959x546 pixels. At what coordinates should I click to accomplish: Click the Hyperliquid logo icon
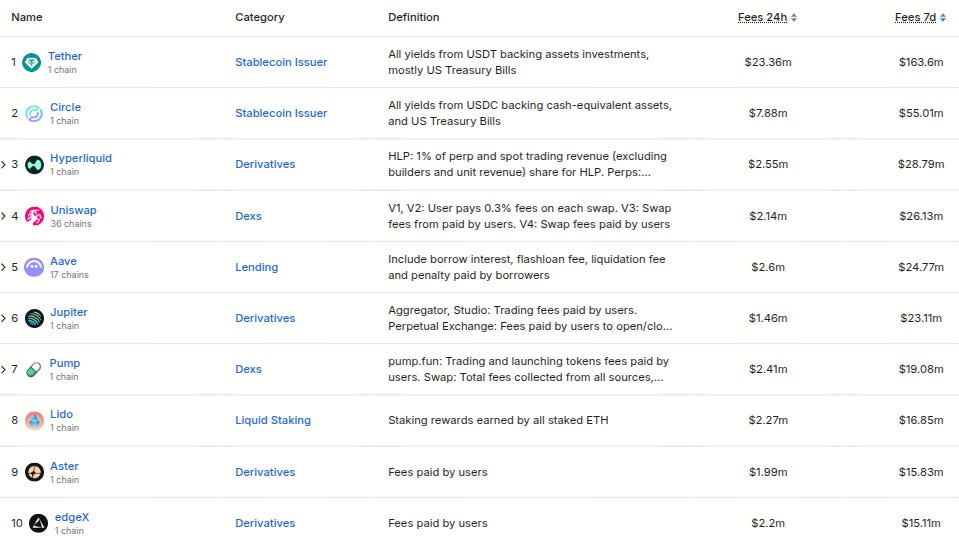[34, 164]
